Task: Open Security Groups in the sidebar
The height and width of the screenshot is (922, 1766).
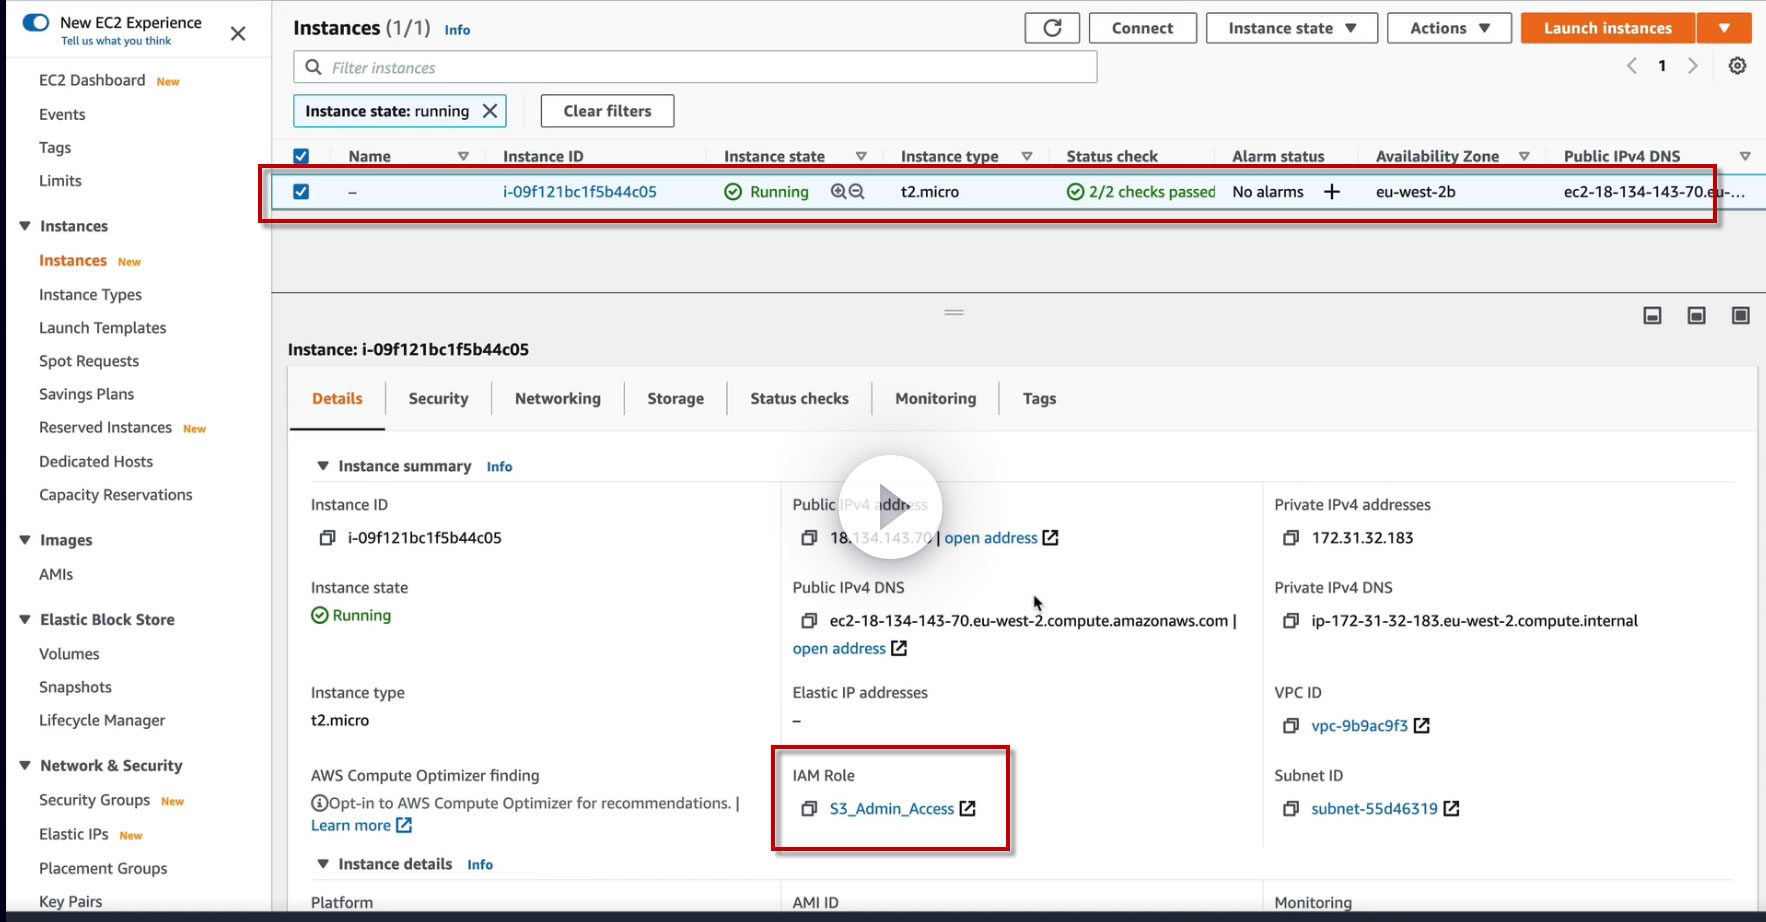Action: [x=95, y=800]
